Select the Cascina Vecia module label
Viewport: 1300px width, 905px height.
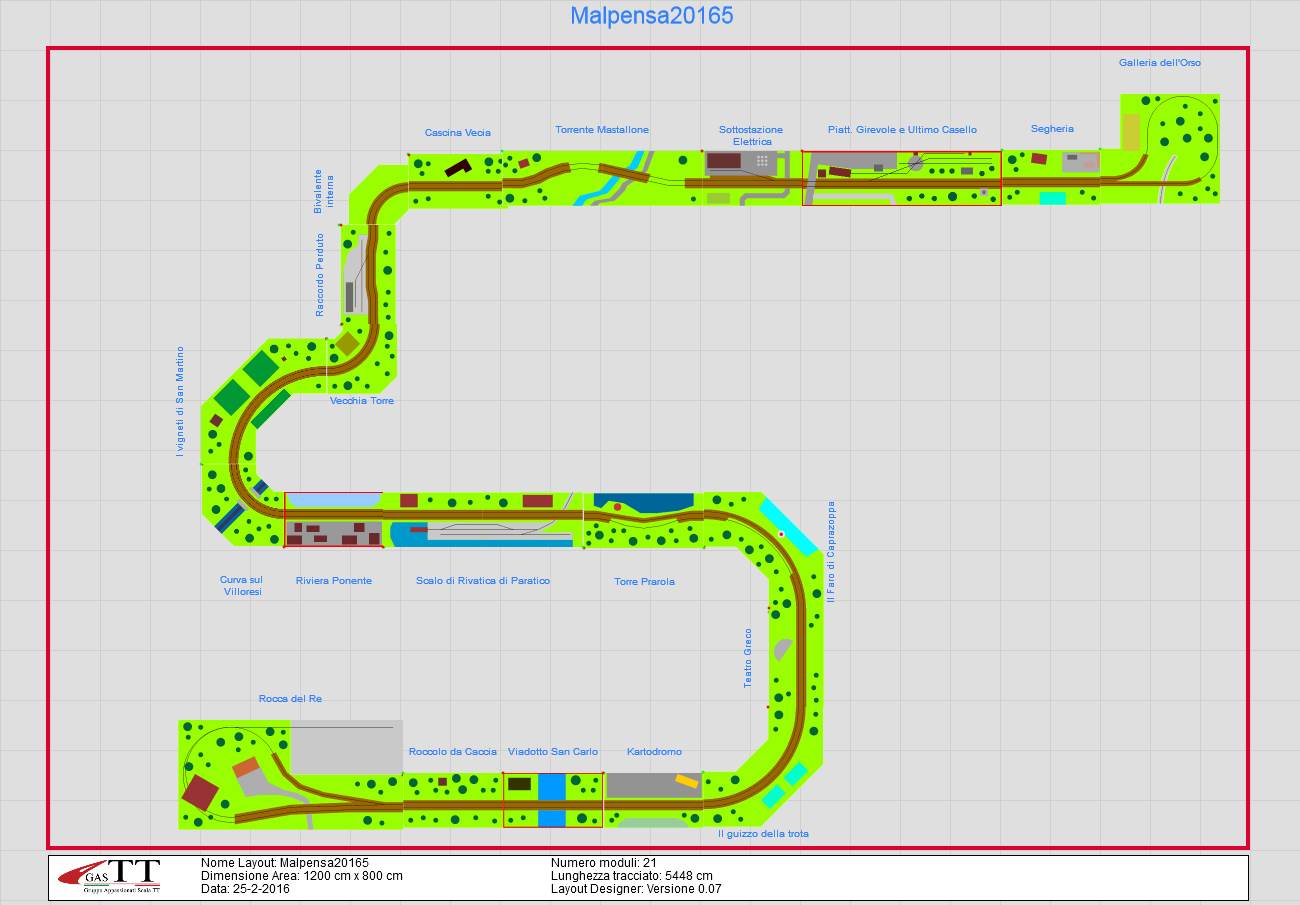[x=458, y=132]
